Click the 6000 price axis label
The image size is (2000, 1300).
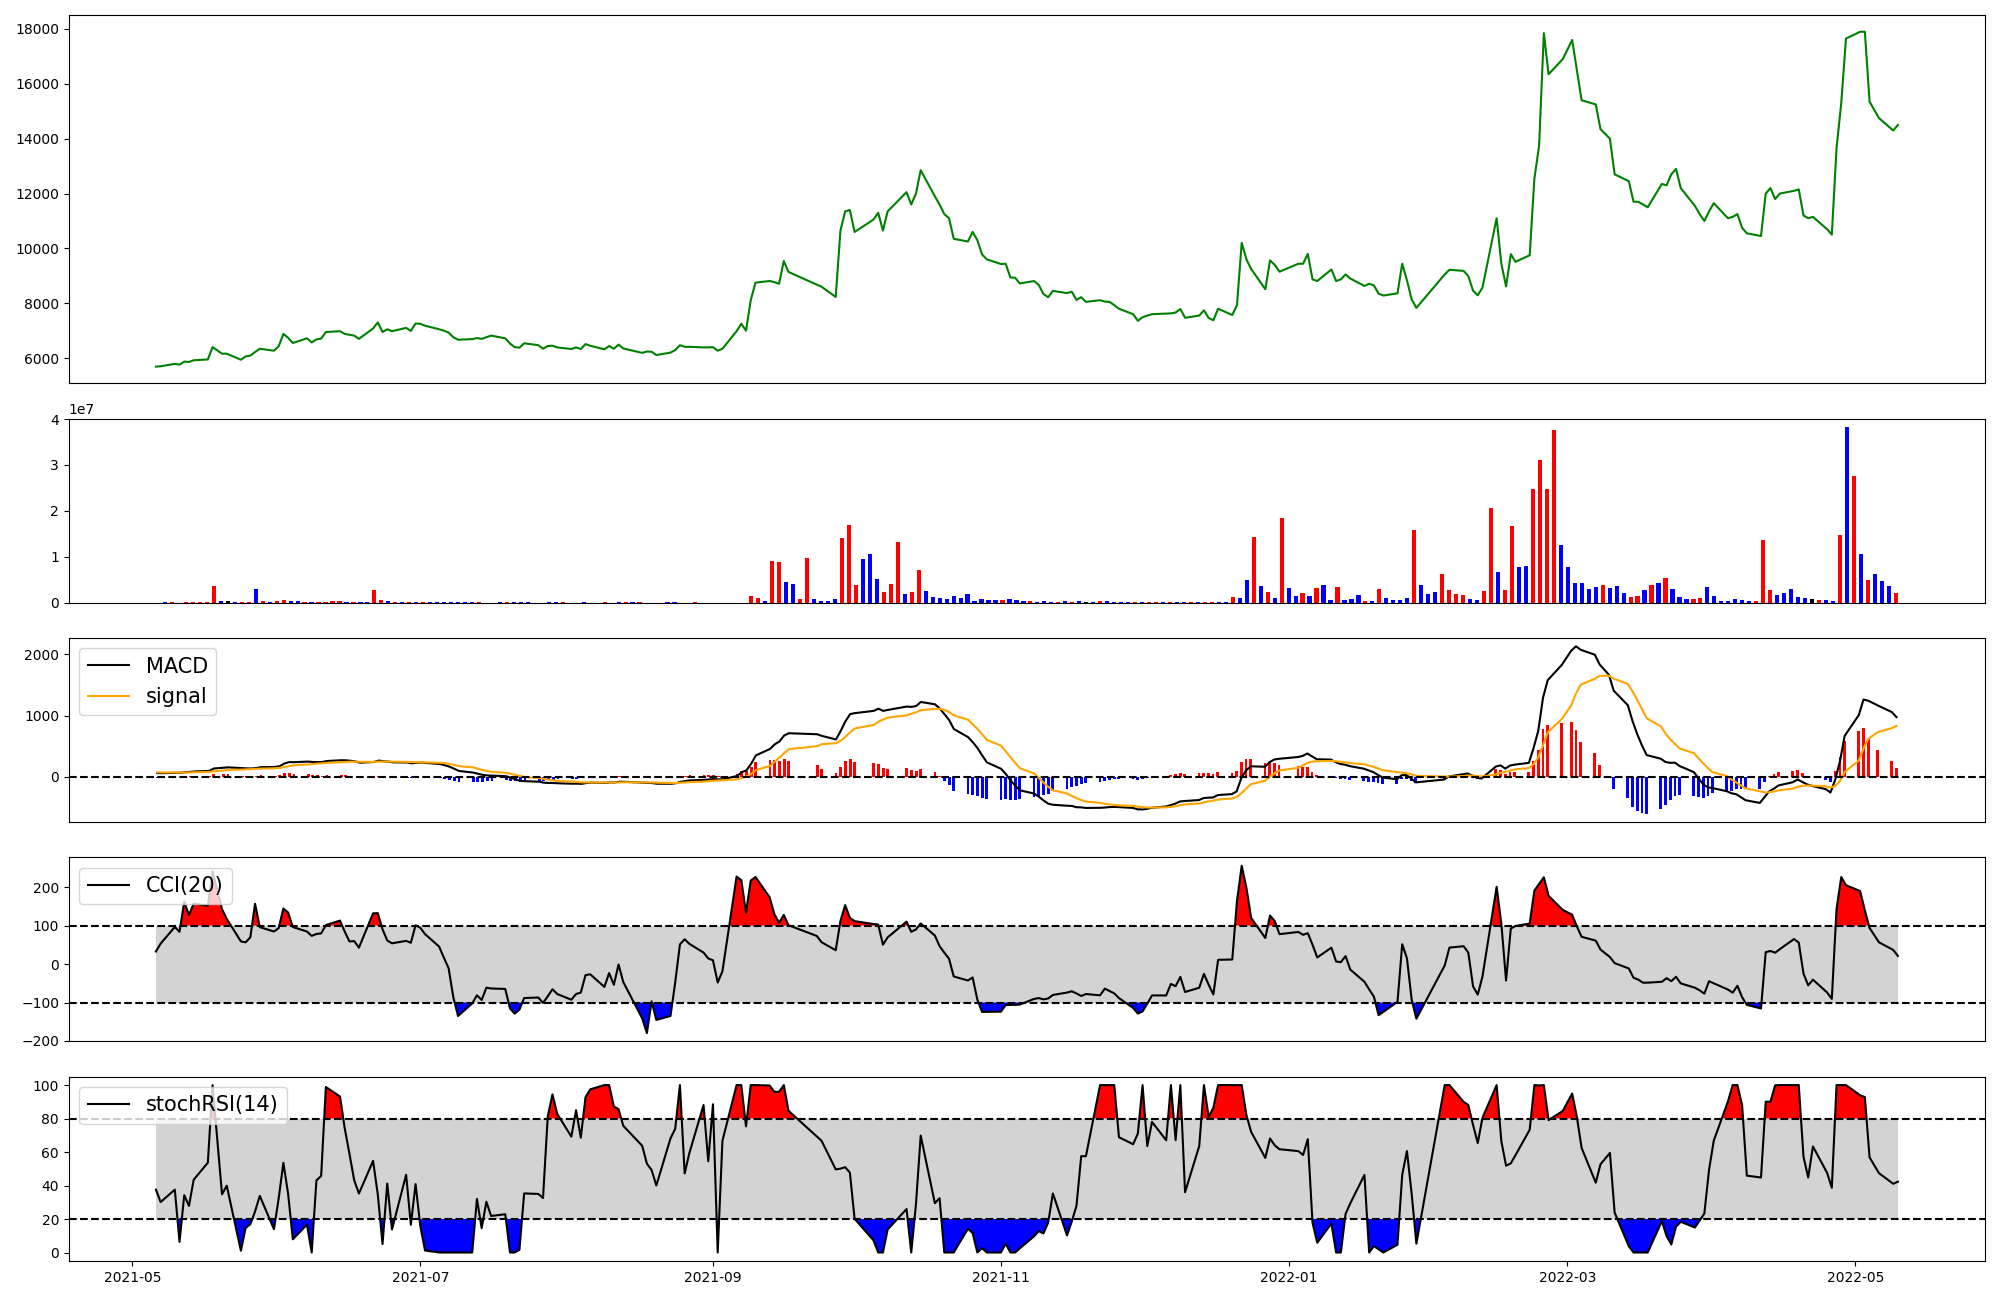(41, 359)
